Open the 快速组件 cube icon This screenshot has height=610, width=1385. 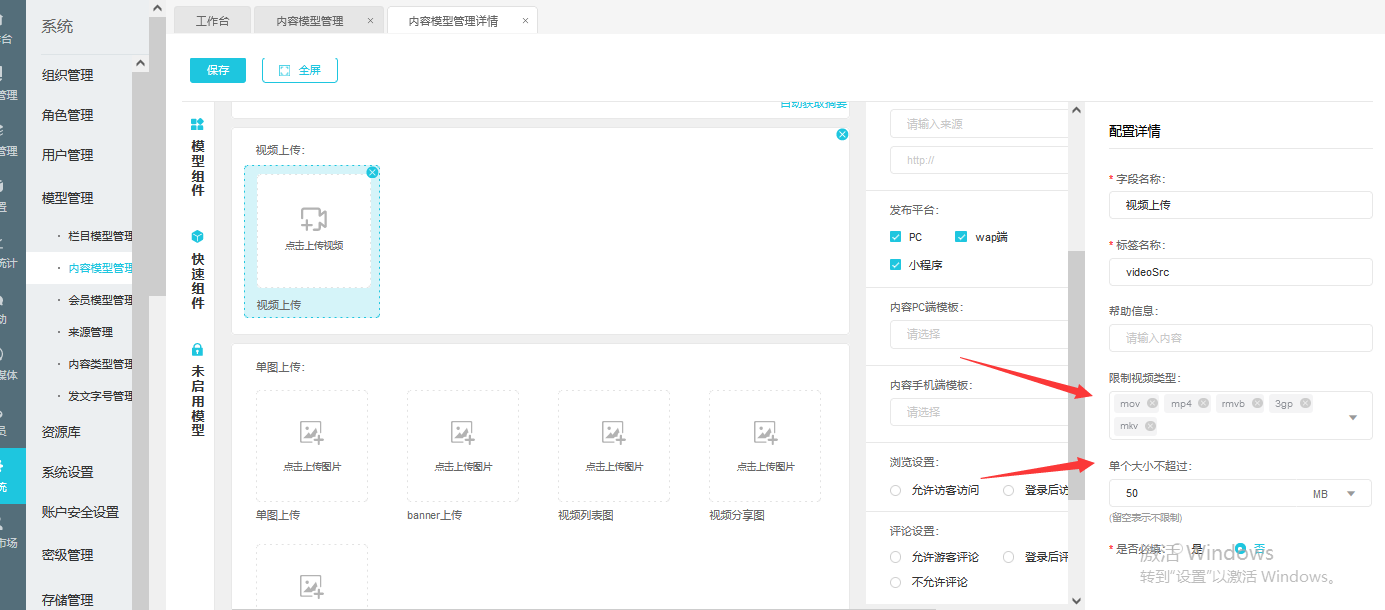tap(197, 237)
